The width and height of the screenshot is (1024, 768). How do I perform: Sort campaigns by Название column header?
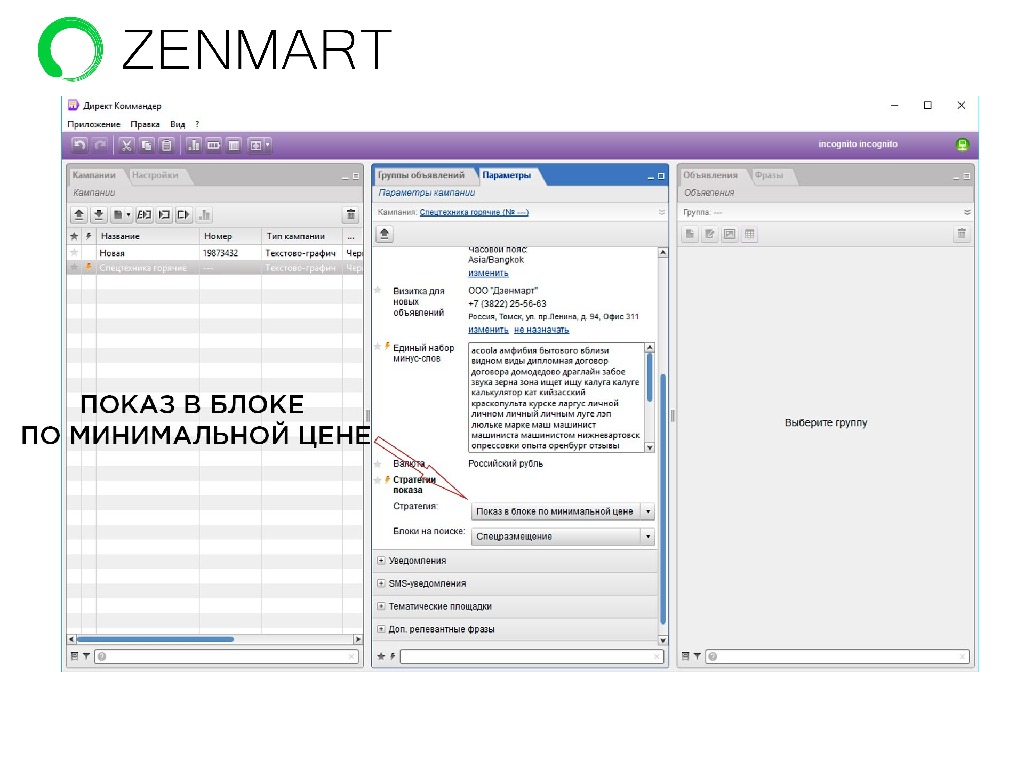point(147,236)
